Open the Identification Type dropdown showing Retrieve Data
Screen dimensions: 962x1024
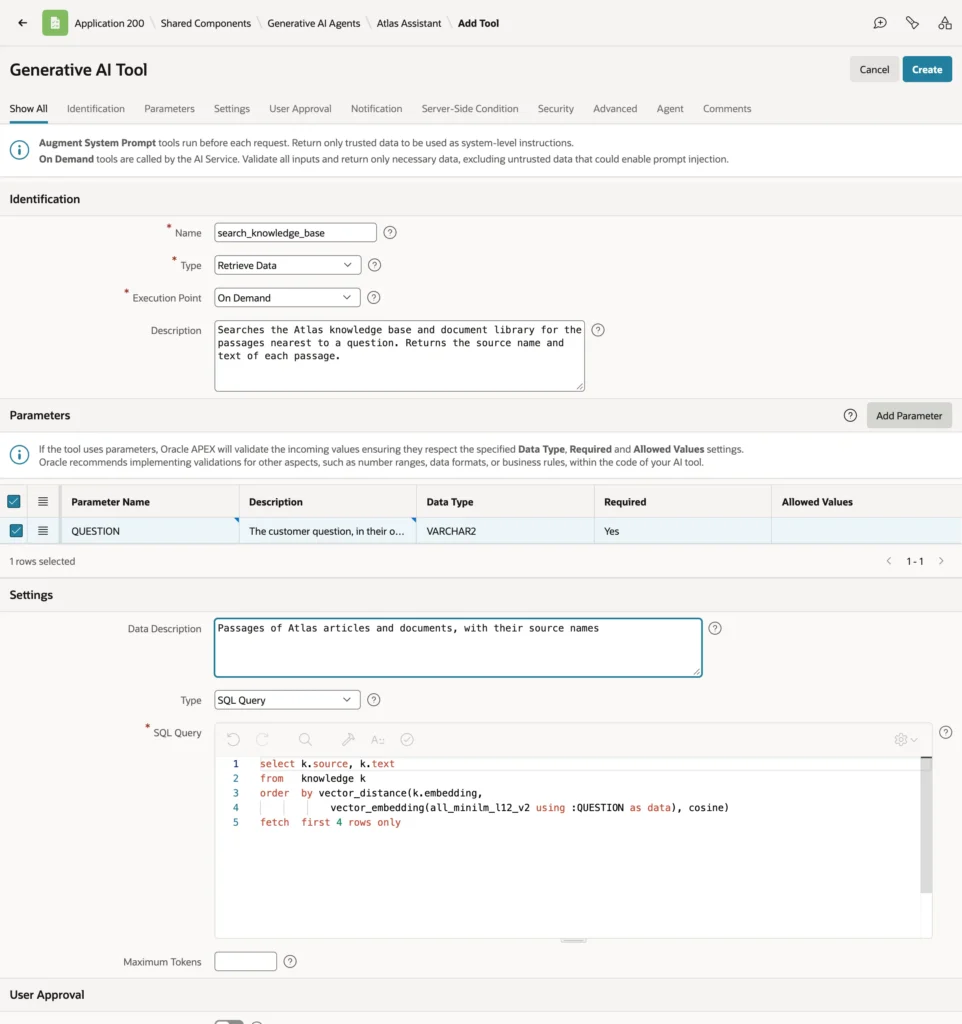pos(287,265)
